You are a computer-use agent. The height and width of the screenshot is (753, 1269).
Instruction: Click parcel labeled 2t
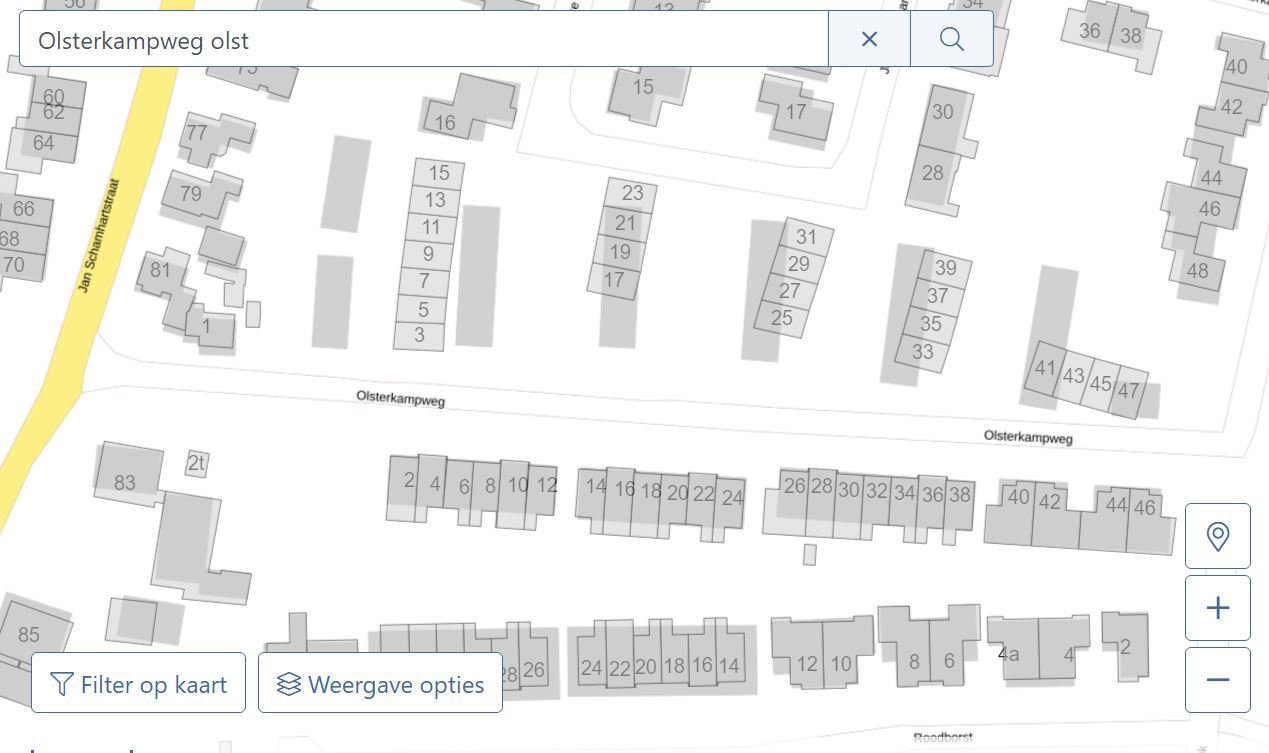[197, 463]
